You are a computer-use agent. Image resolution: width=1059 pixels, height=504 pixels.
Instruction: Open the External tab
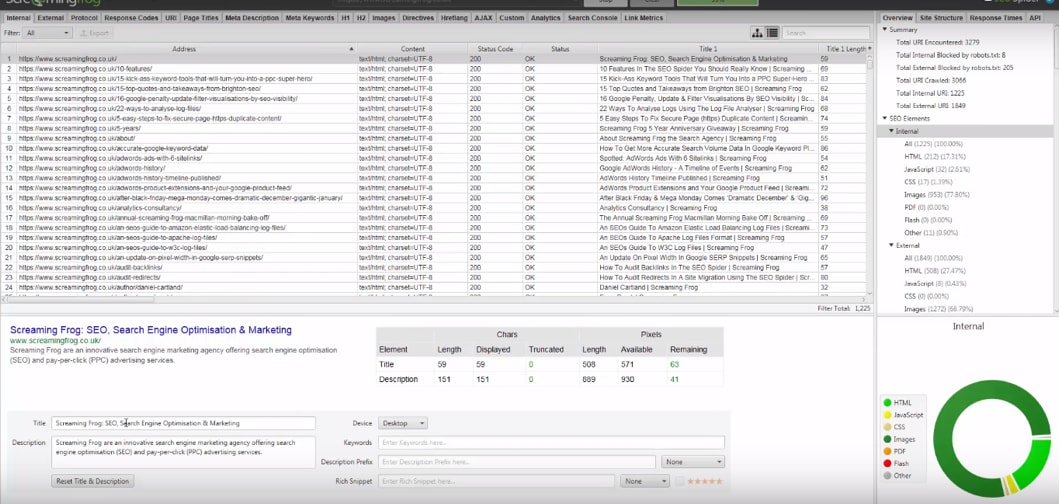(x=51, y=18)
